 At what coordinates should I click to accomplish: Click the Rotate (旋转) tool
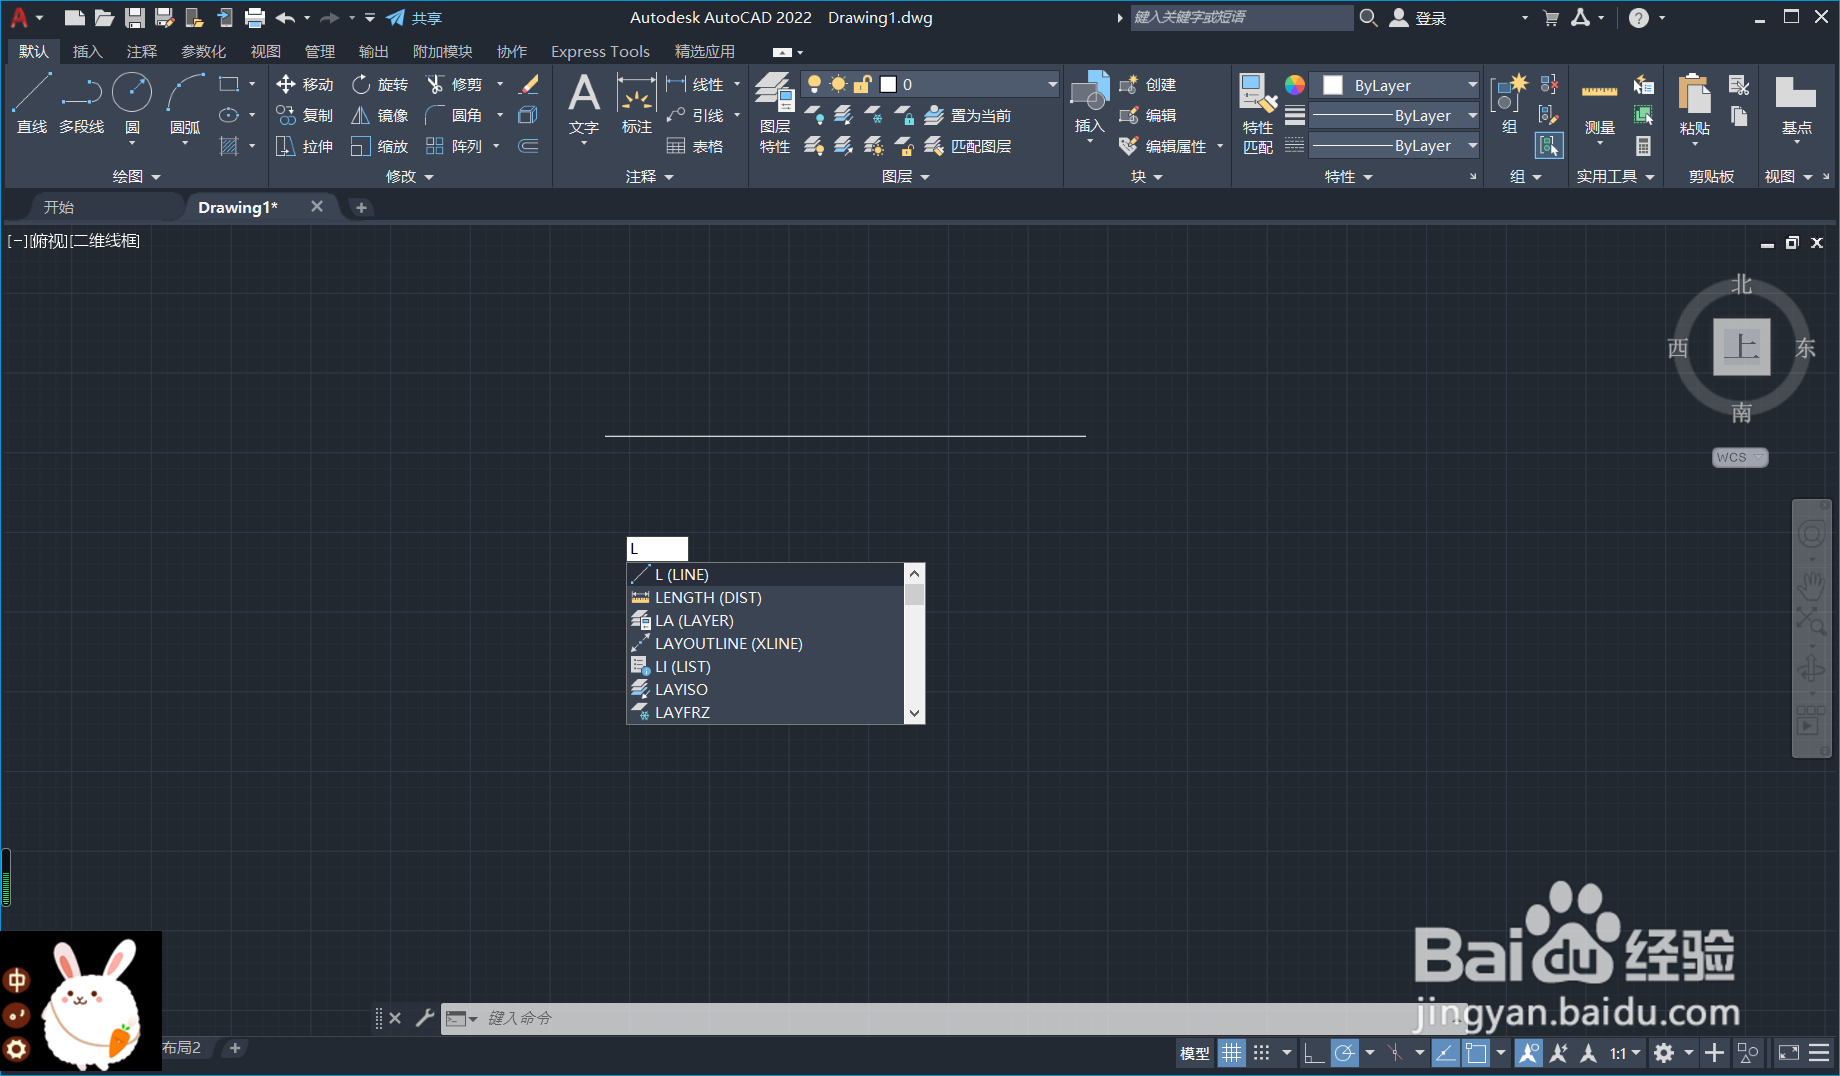click(x=380, y=85)
